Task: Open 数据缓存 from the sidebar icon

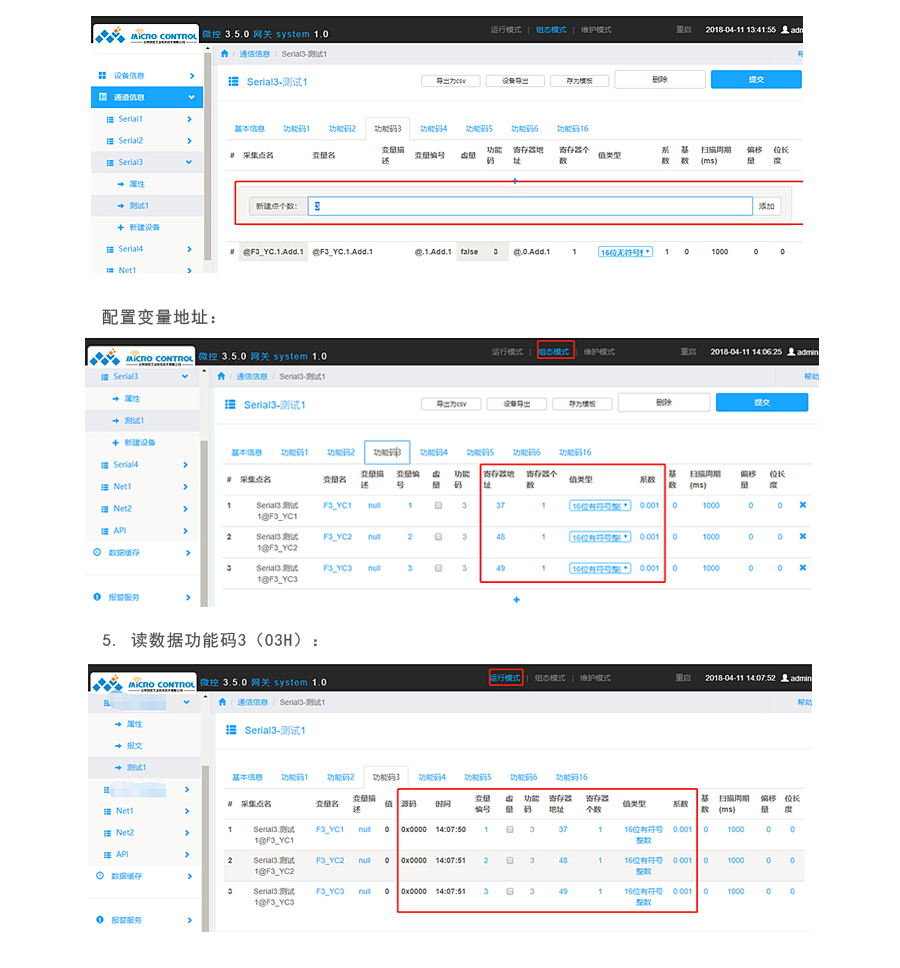Action: click(97, 552)
